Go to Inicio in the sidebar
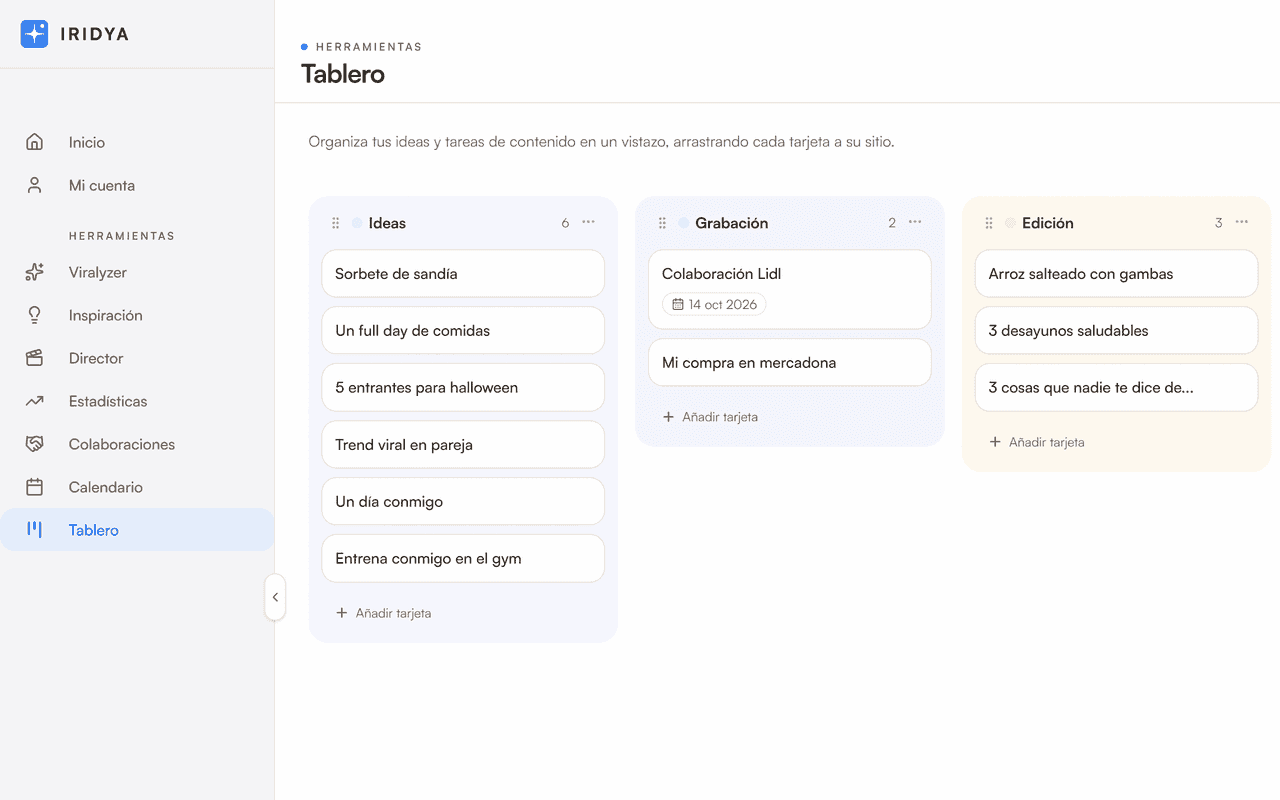 [137, 142]
